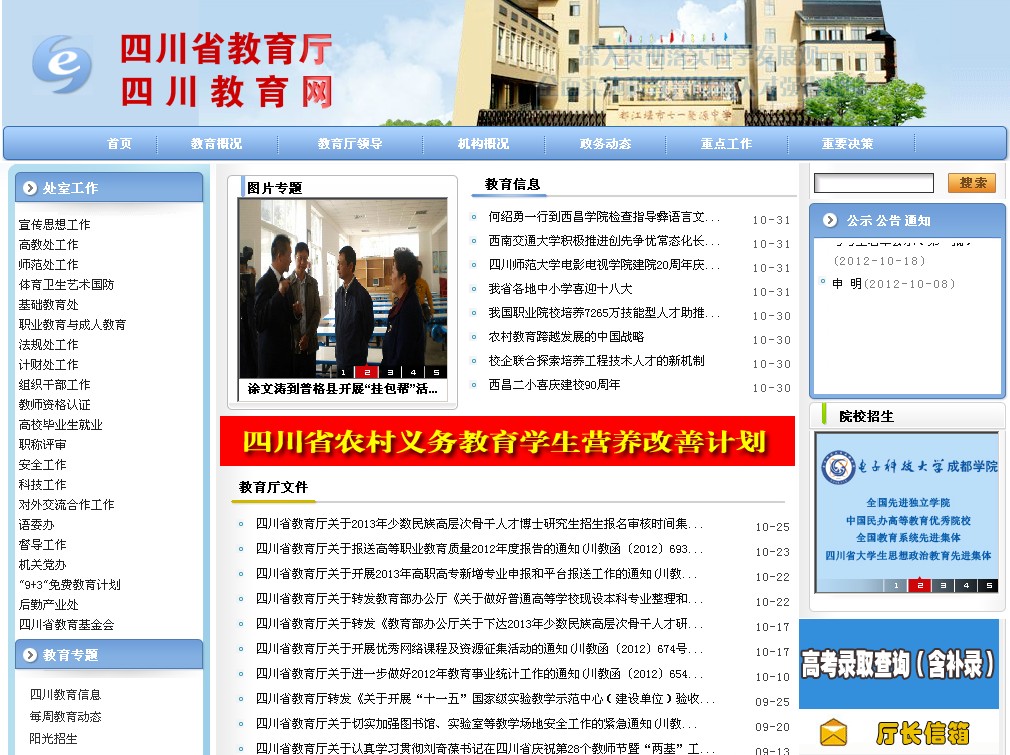Open 阳光招生 under 教育专题
This screenshot has width=1010, height=755.
pyautogui.click(x=53, y=738)
